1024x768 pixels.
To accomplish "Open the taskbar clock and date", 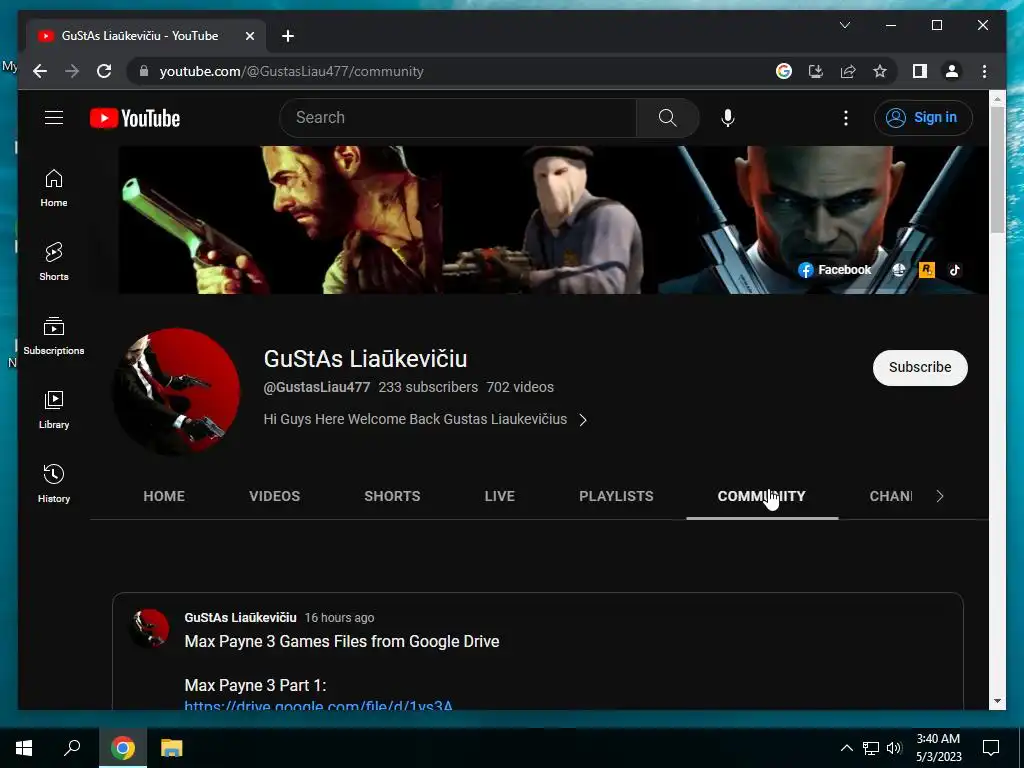I will pyautogui.click(x=938, y=748).
